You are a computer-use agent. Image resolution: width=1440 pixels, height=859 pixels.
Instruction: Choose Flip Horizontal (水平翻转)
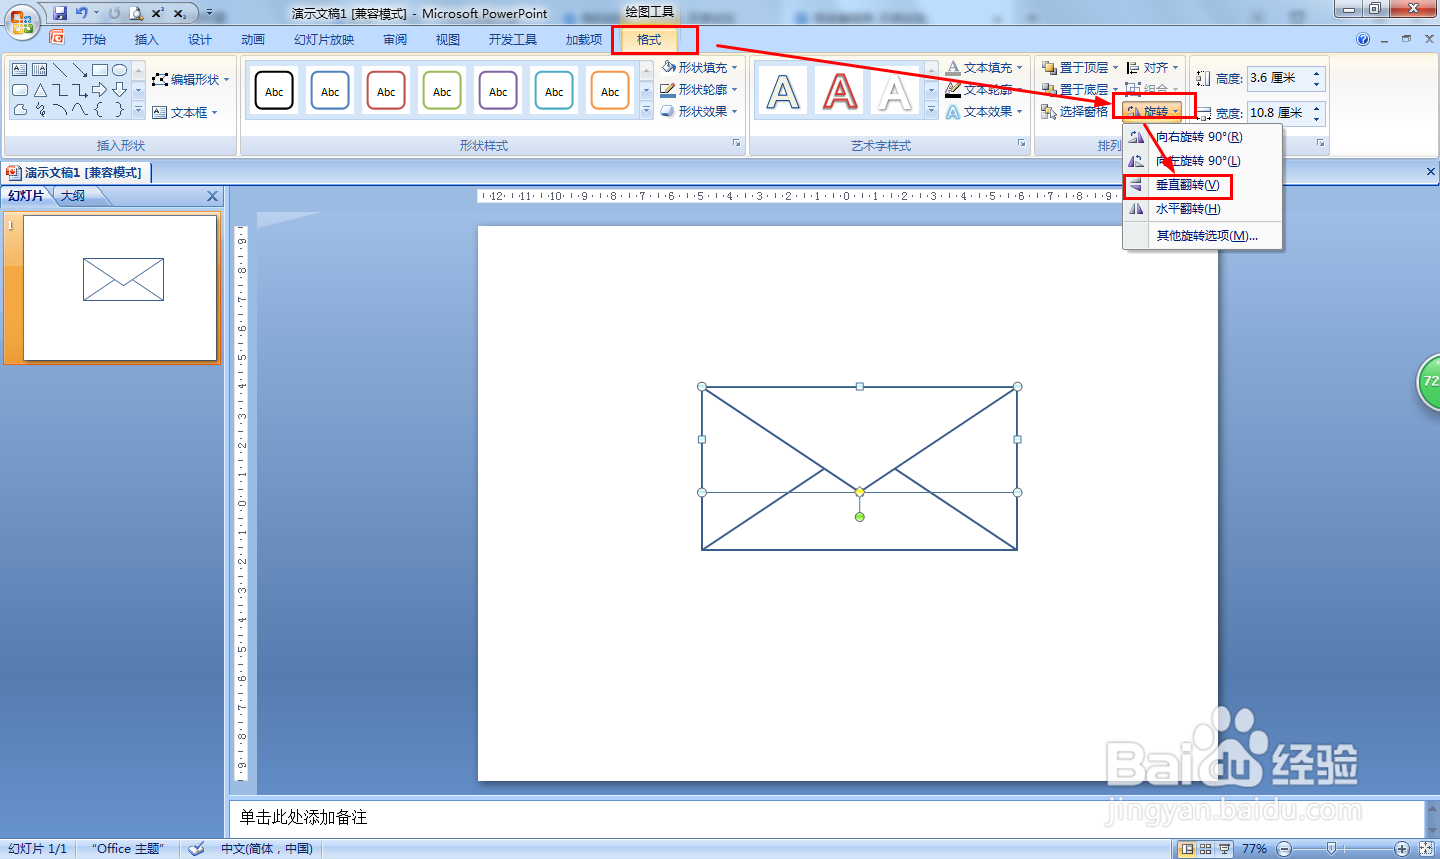pos(1203,209)
